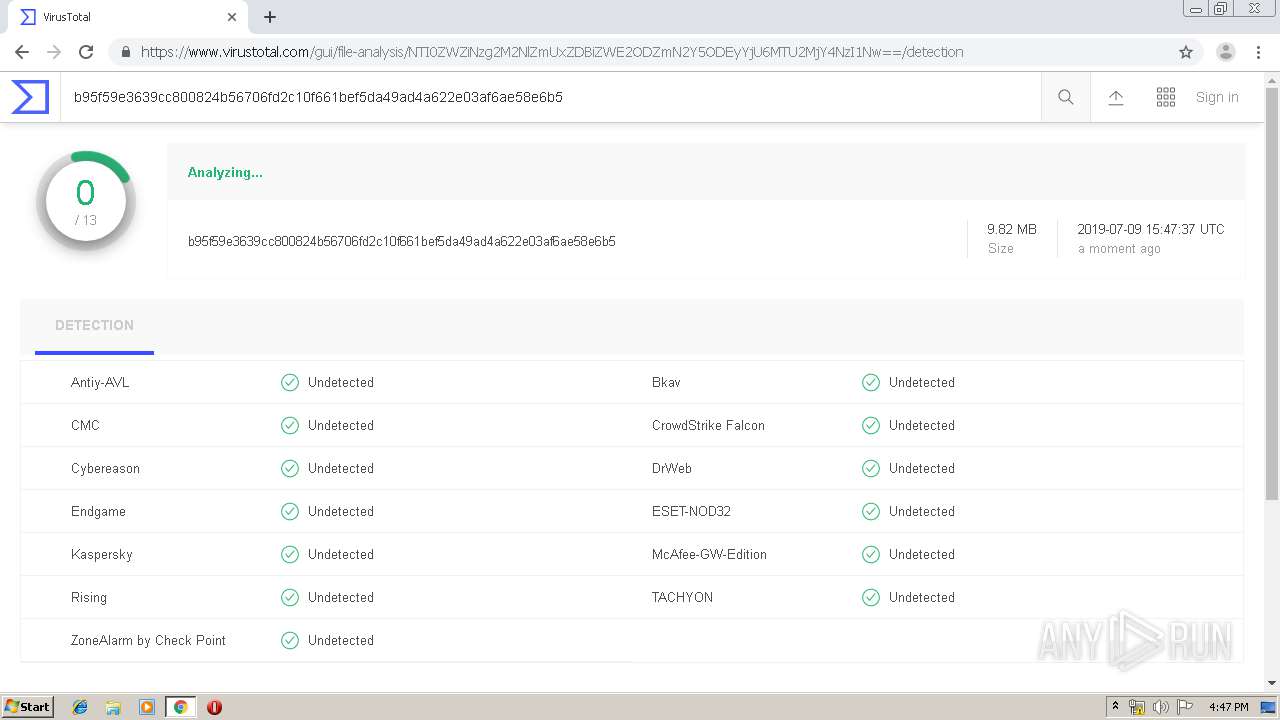Click the 9.82 MB size value
This screenshot has height=720, width=1280.
click(1012, 229)
